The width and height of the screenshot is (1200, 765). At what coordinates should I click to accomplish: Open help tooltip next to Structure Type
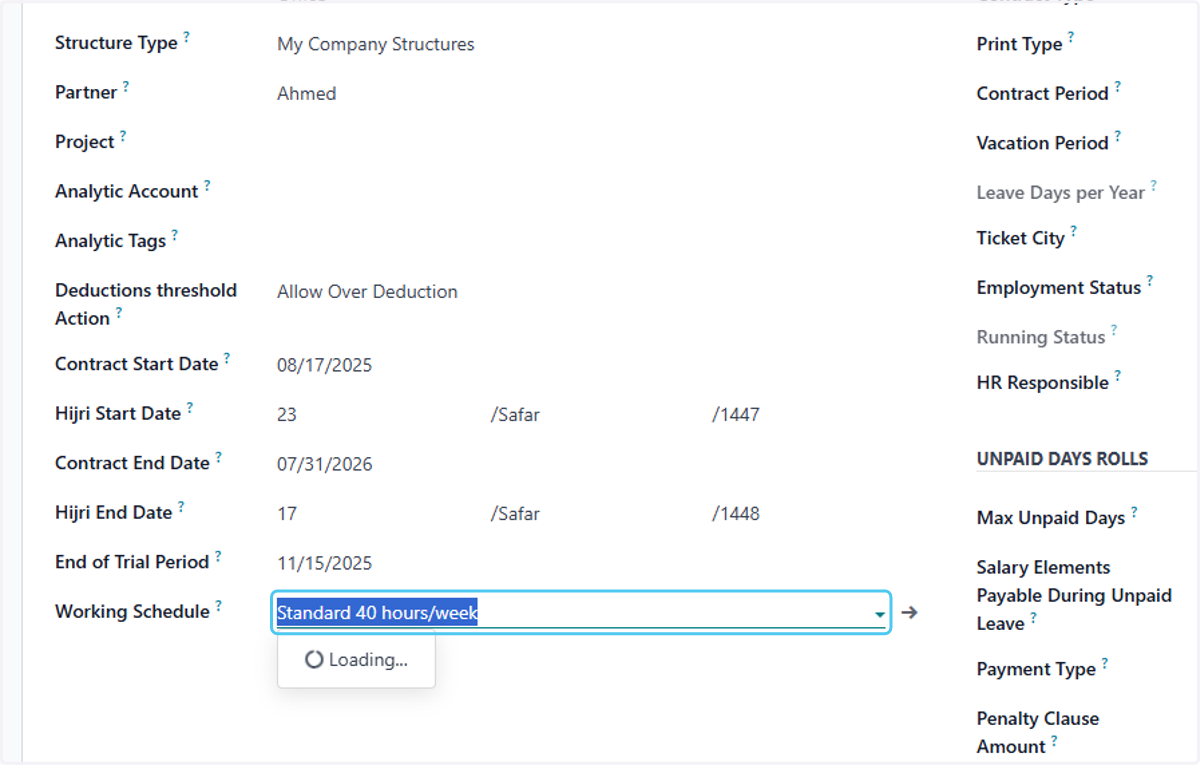(186, 38)
